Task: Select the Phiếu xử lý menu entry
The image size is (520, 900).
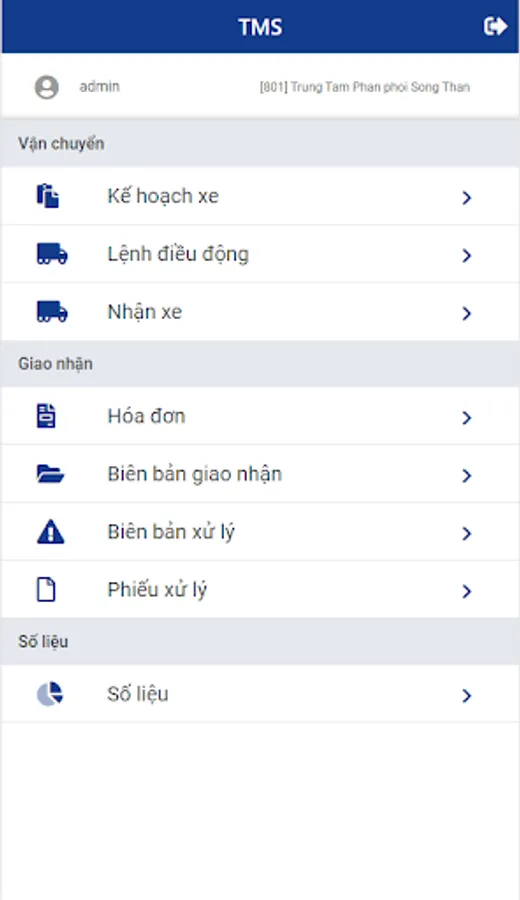Action: (x=260, y=589)
